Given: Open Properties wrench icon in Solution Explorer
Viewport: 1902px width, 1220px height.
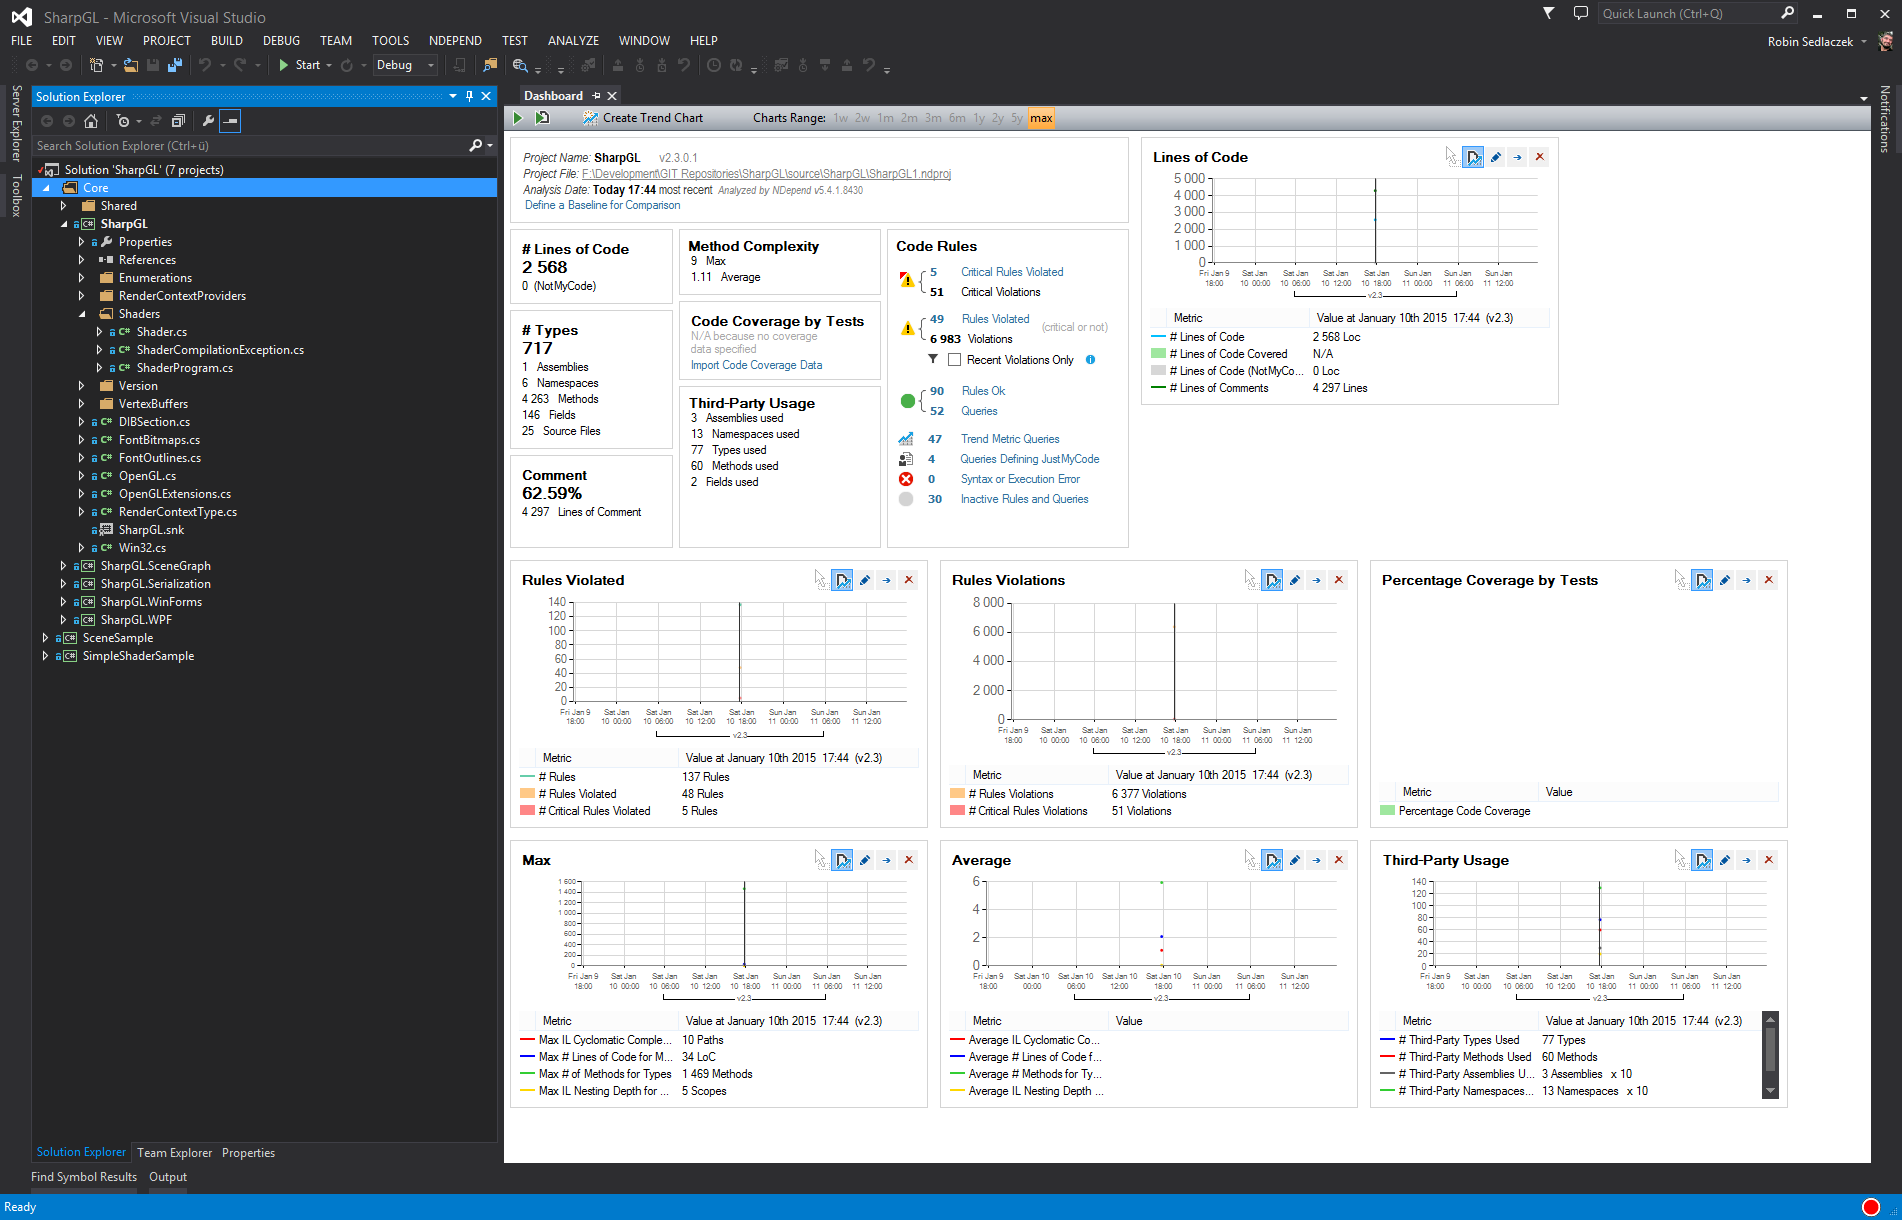Looking at the screenshot, I should point(208,121).
